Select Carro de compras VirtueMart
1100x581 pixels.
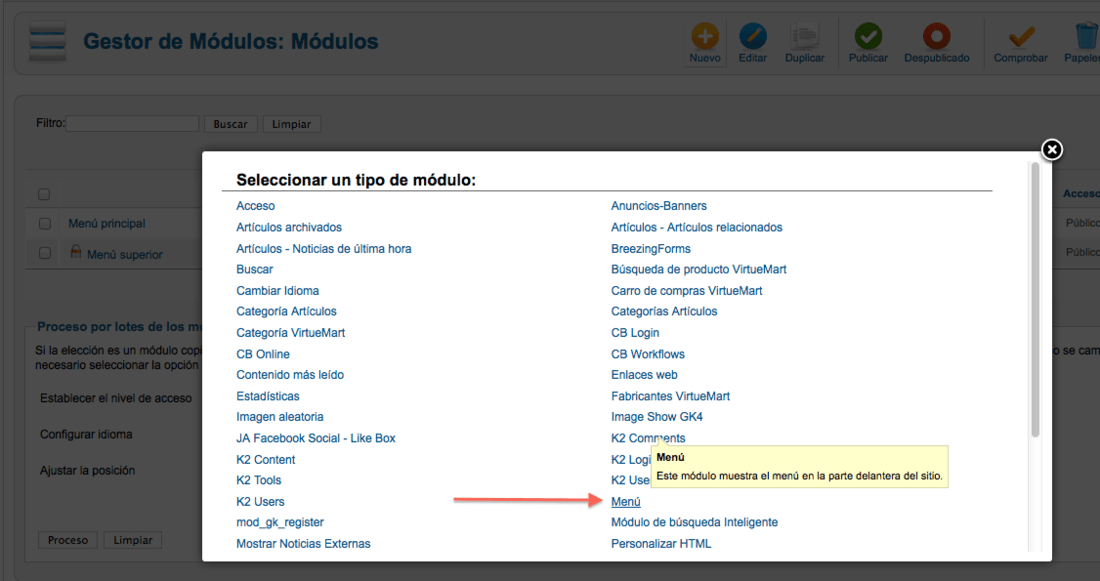(686, 290)
